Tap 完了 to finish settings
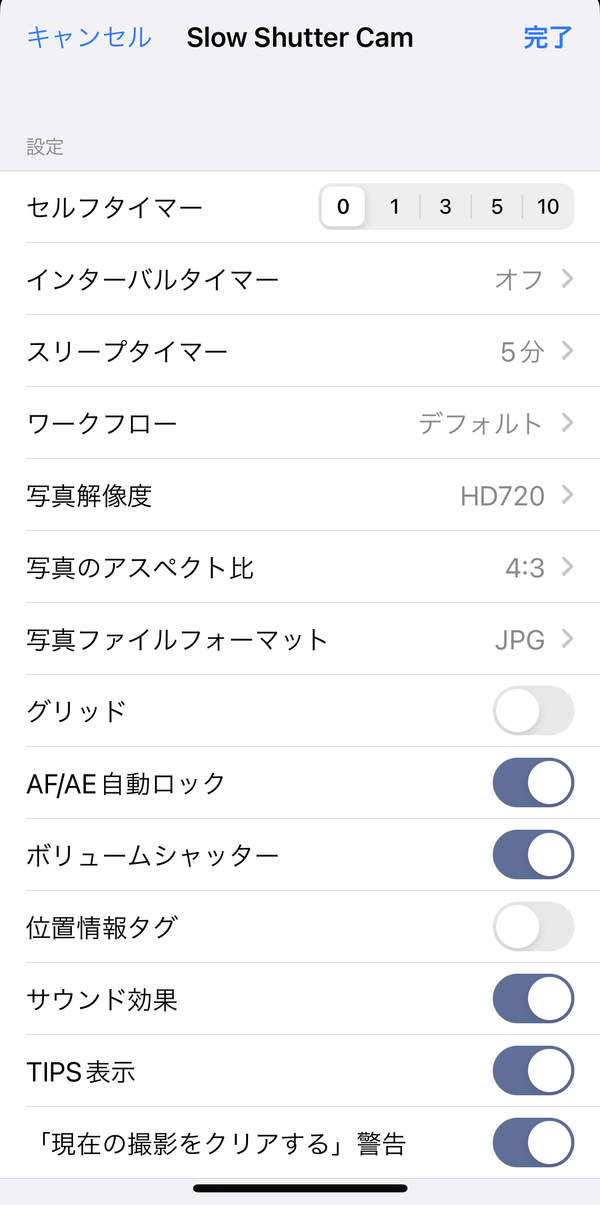This screenshot has width=600, height=1205. tap(548, 38)
